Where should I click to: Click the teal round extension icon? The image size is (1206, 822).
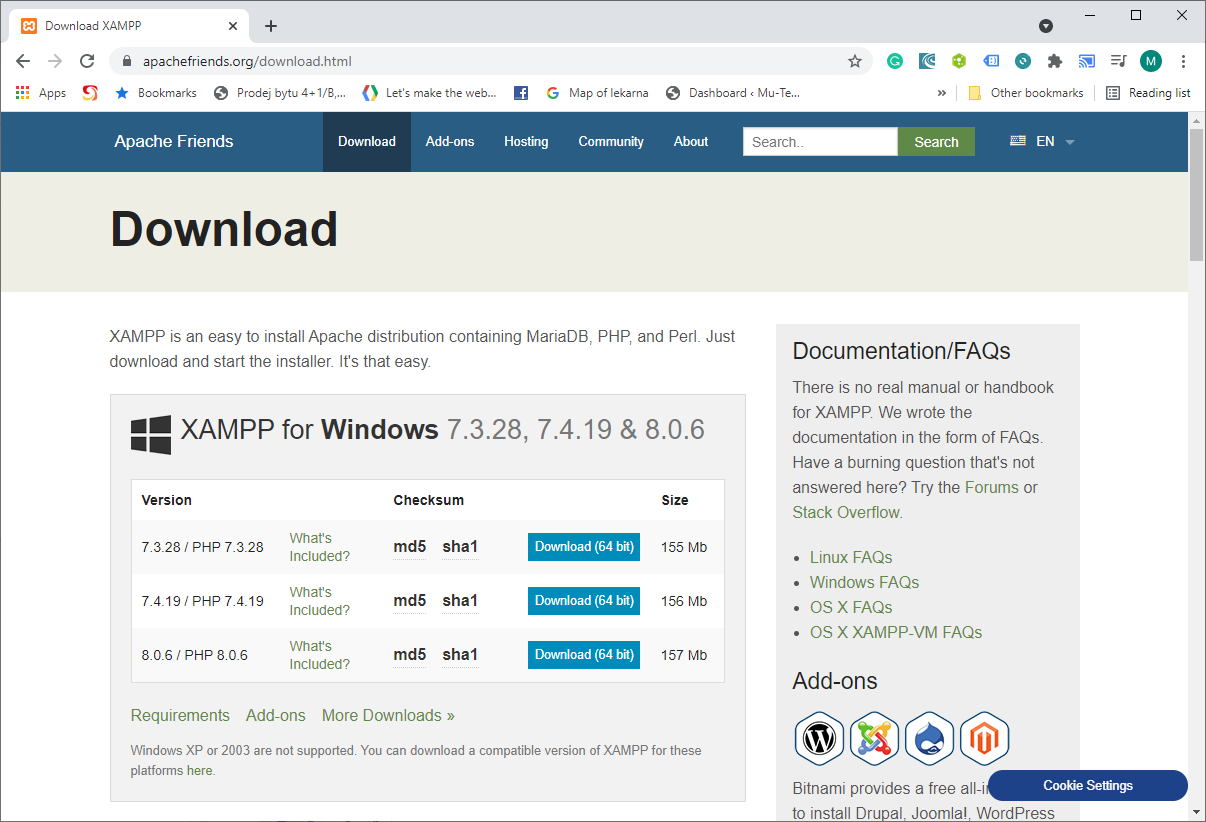[1023, 61]
